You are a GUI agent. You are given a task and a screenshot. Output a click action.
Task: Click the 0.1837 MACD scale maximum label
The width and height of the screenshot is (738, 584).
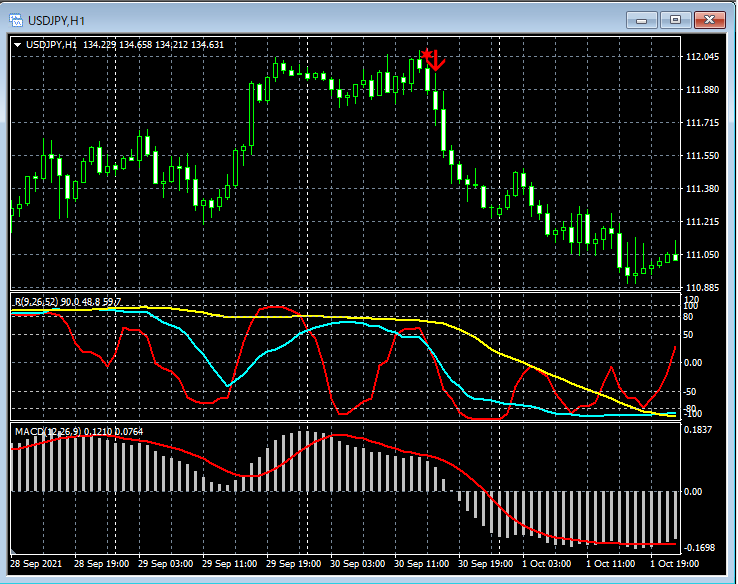pos(698,430)
